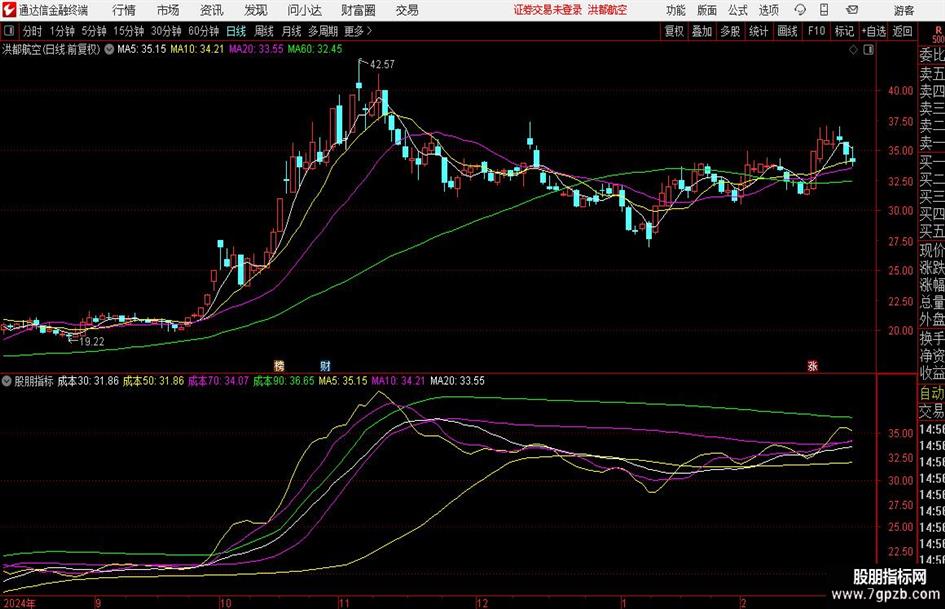Open the customer service headset icon
The width and height of the screenshot is (945, 609).
pyautogui.click(x=800, y=10)
